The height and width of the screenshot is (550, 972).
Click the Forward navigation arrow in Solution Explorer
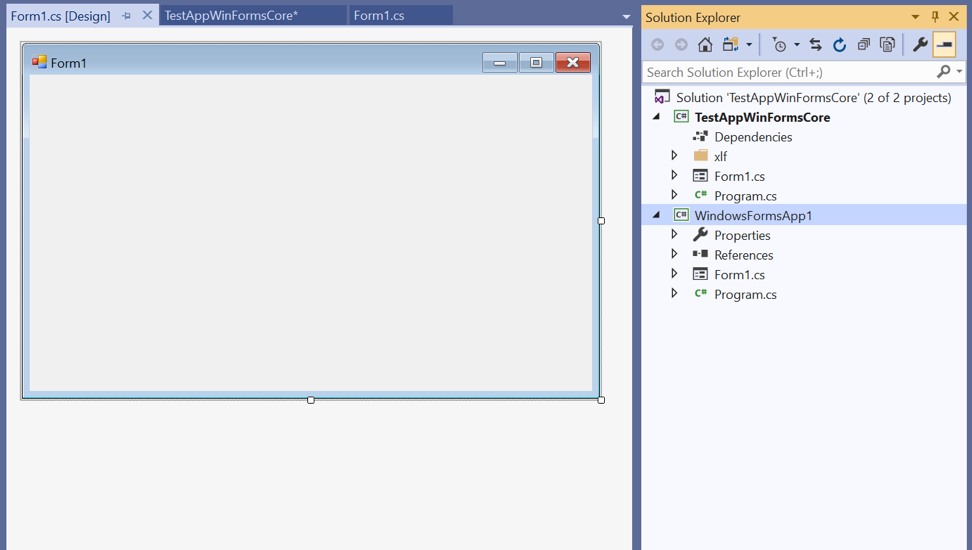[681, 45]
